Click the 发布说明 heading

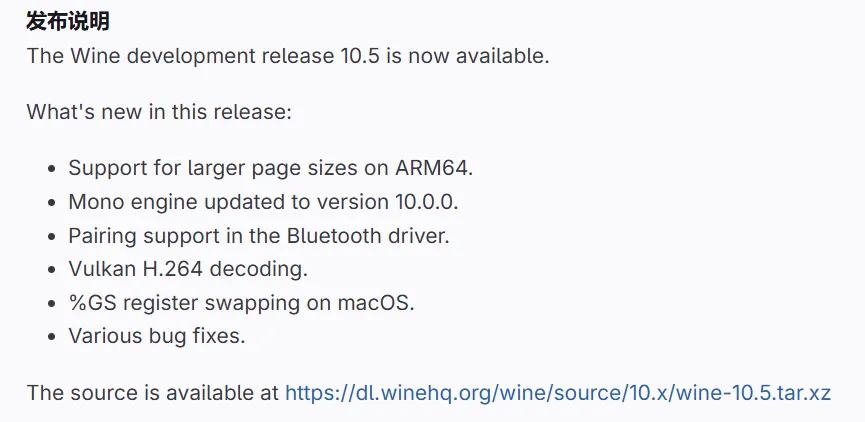(x=68, y=21)
